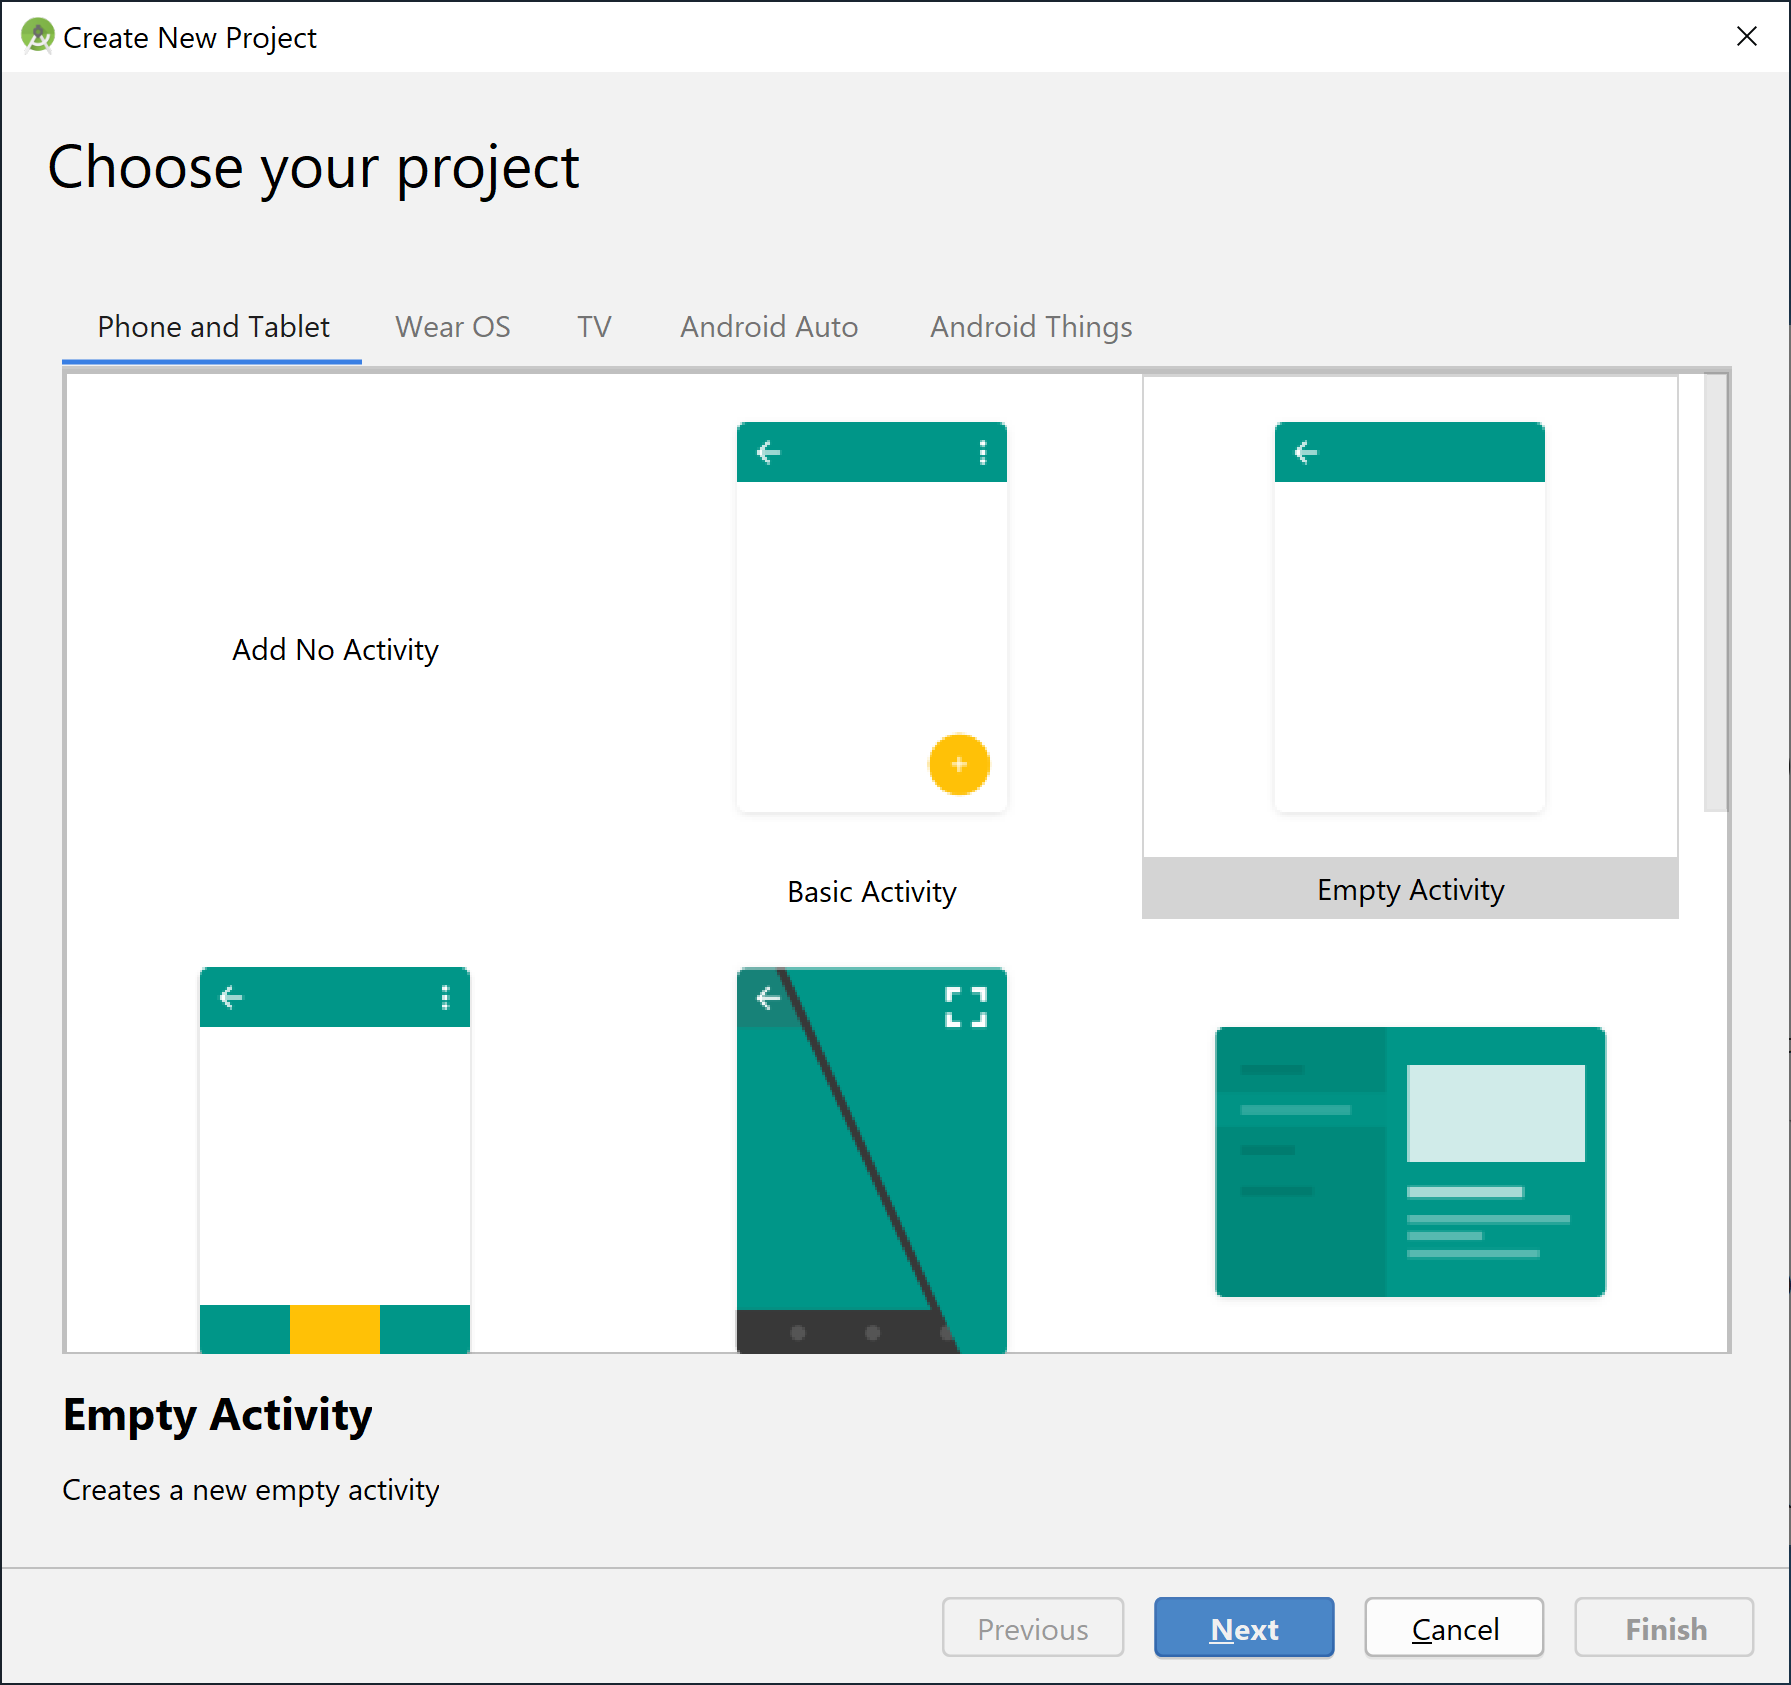Pick the Fullscreen Activity thumbnail
The image size is (1791, 1685).
pos(872,1160)
